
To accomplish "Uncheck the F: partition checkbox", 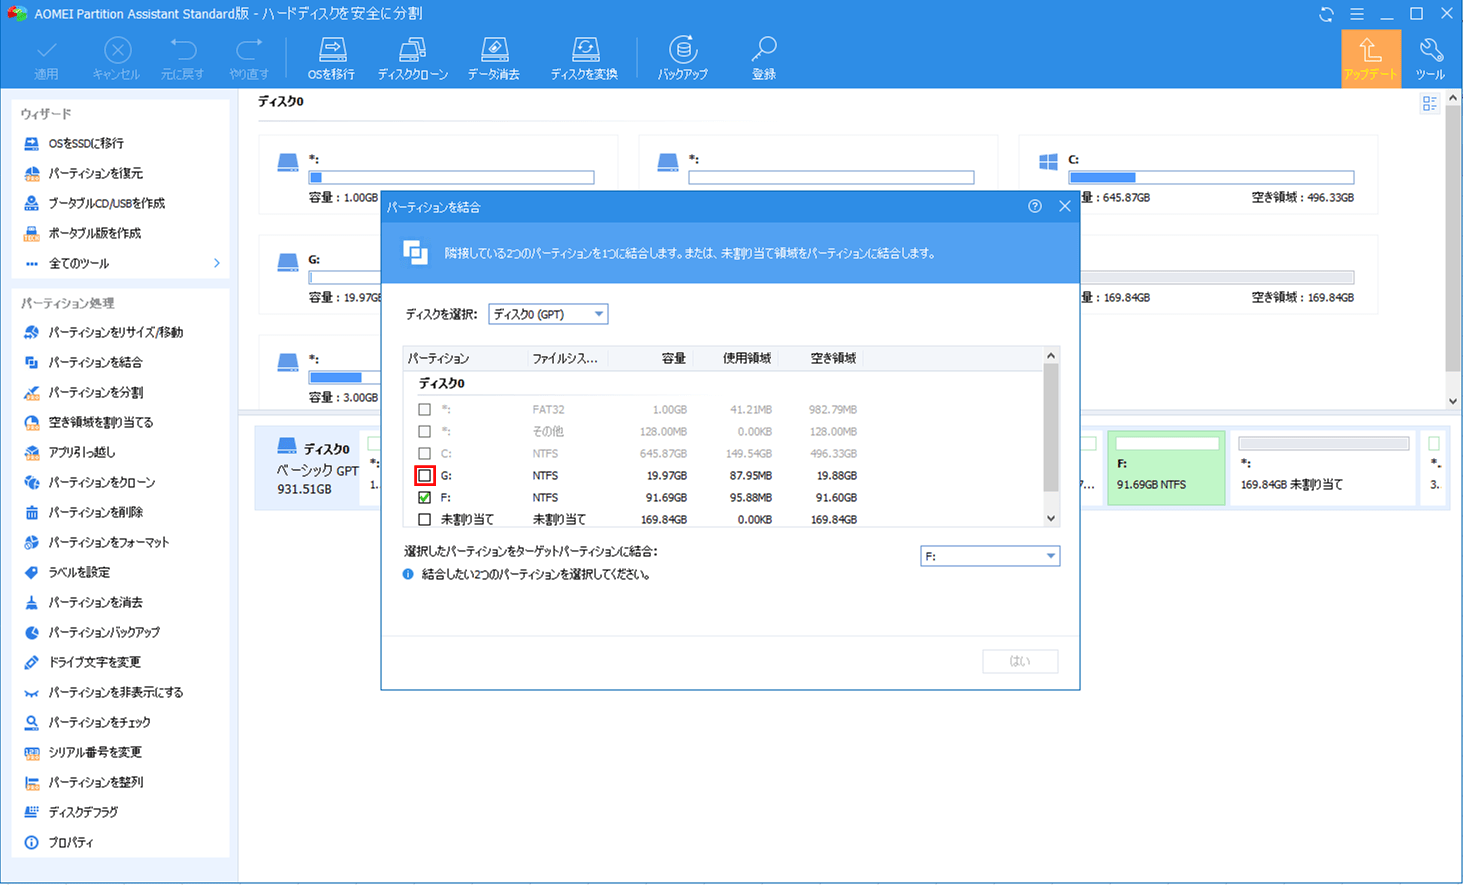I will 425,498.
